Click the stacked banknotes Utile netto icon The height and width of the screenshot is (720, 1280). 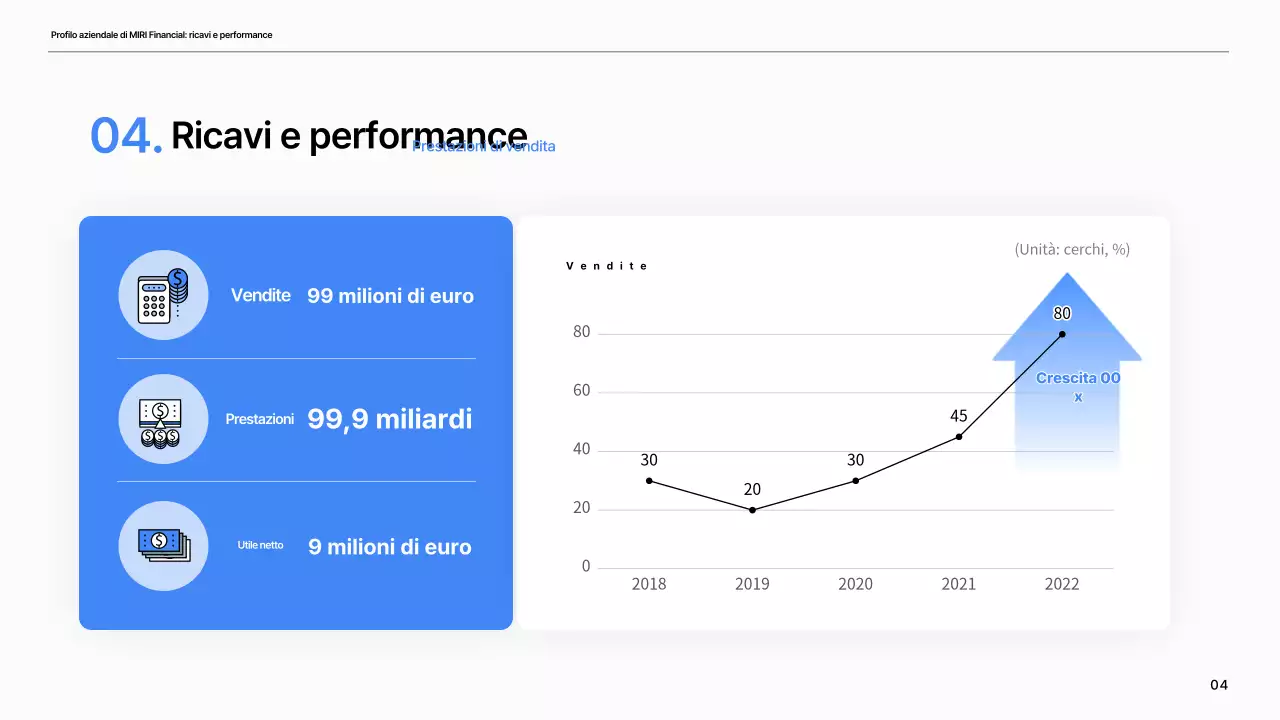click(x=163, y=545)
